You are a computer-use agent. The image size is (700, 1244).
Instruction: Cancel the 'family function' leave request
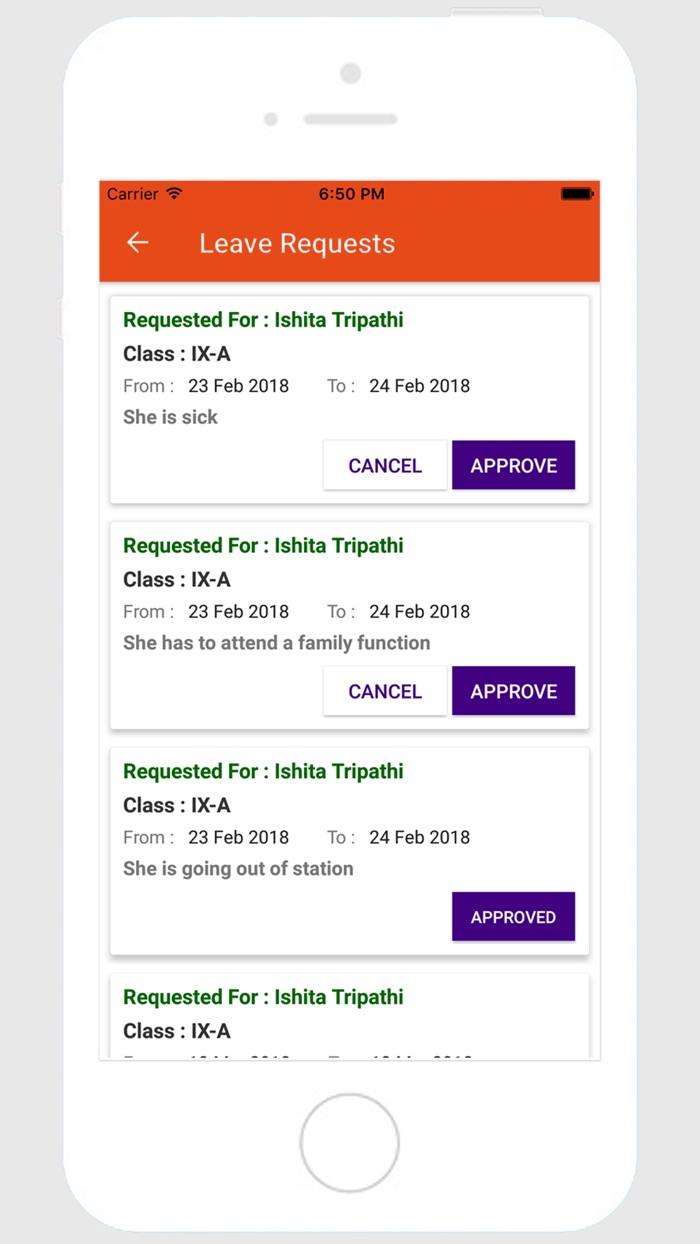pyautogui.click(x=385, y=691)
